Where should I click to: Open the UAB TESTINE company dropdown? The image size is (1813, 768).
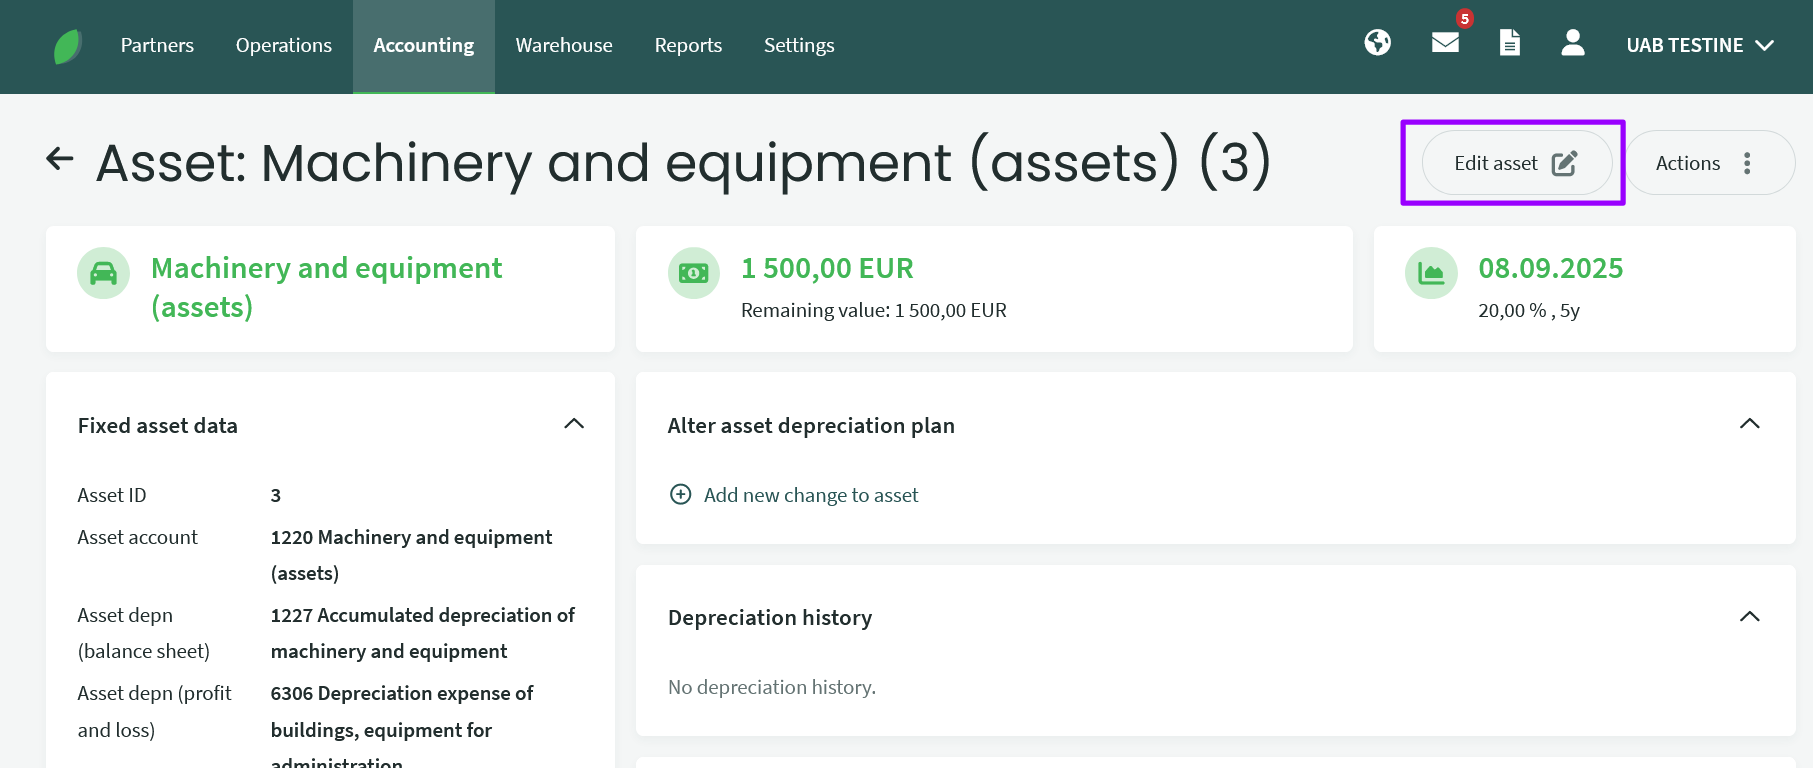[x=1699, y=46]
